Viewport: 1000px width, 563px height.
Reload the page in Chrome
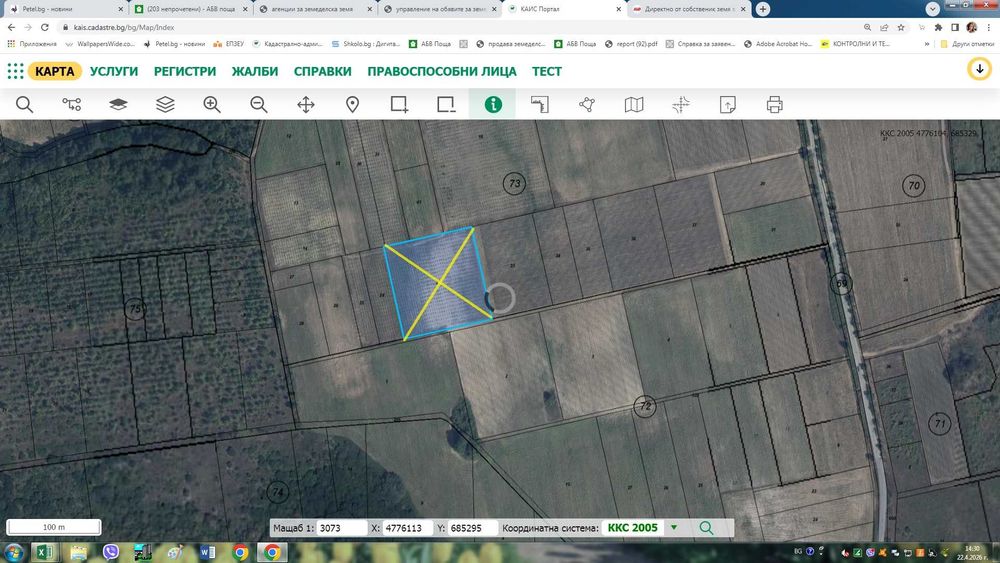tap(45, 27)
